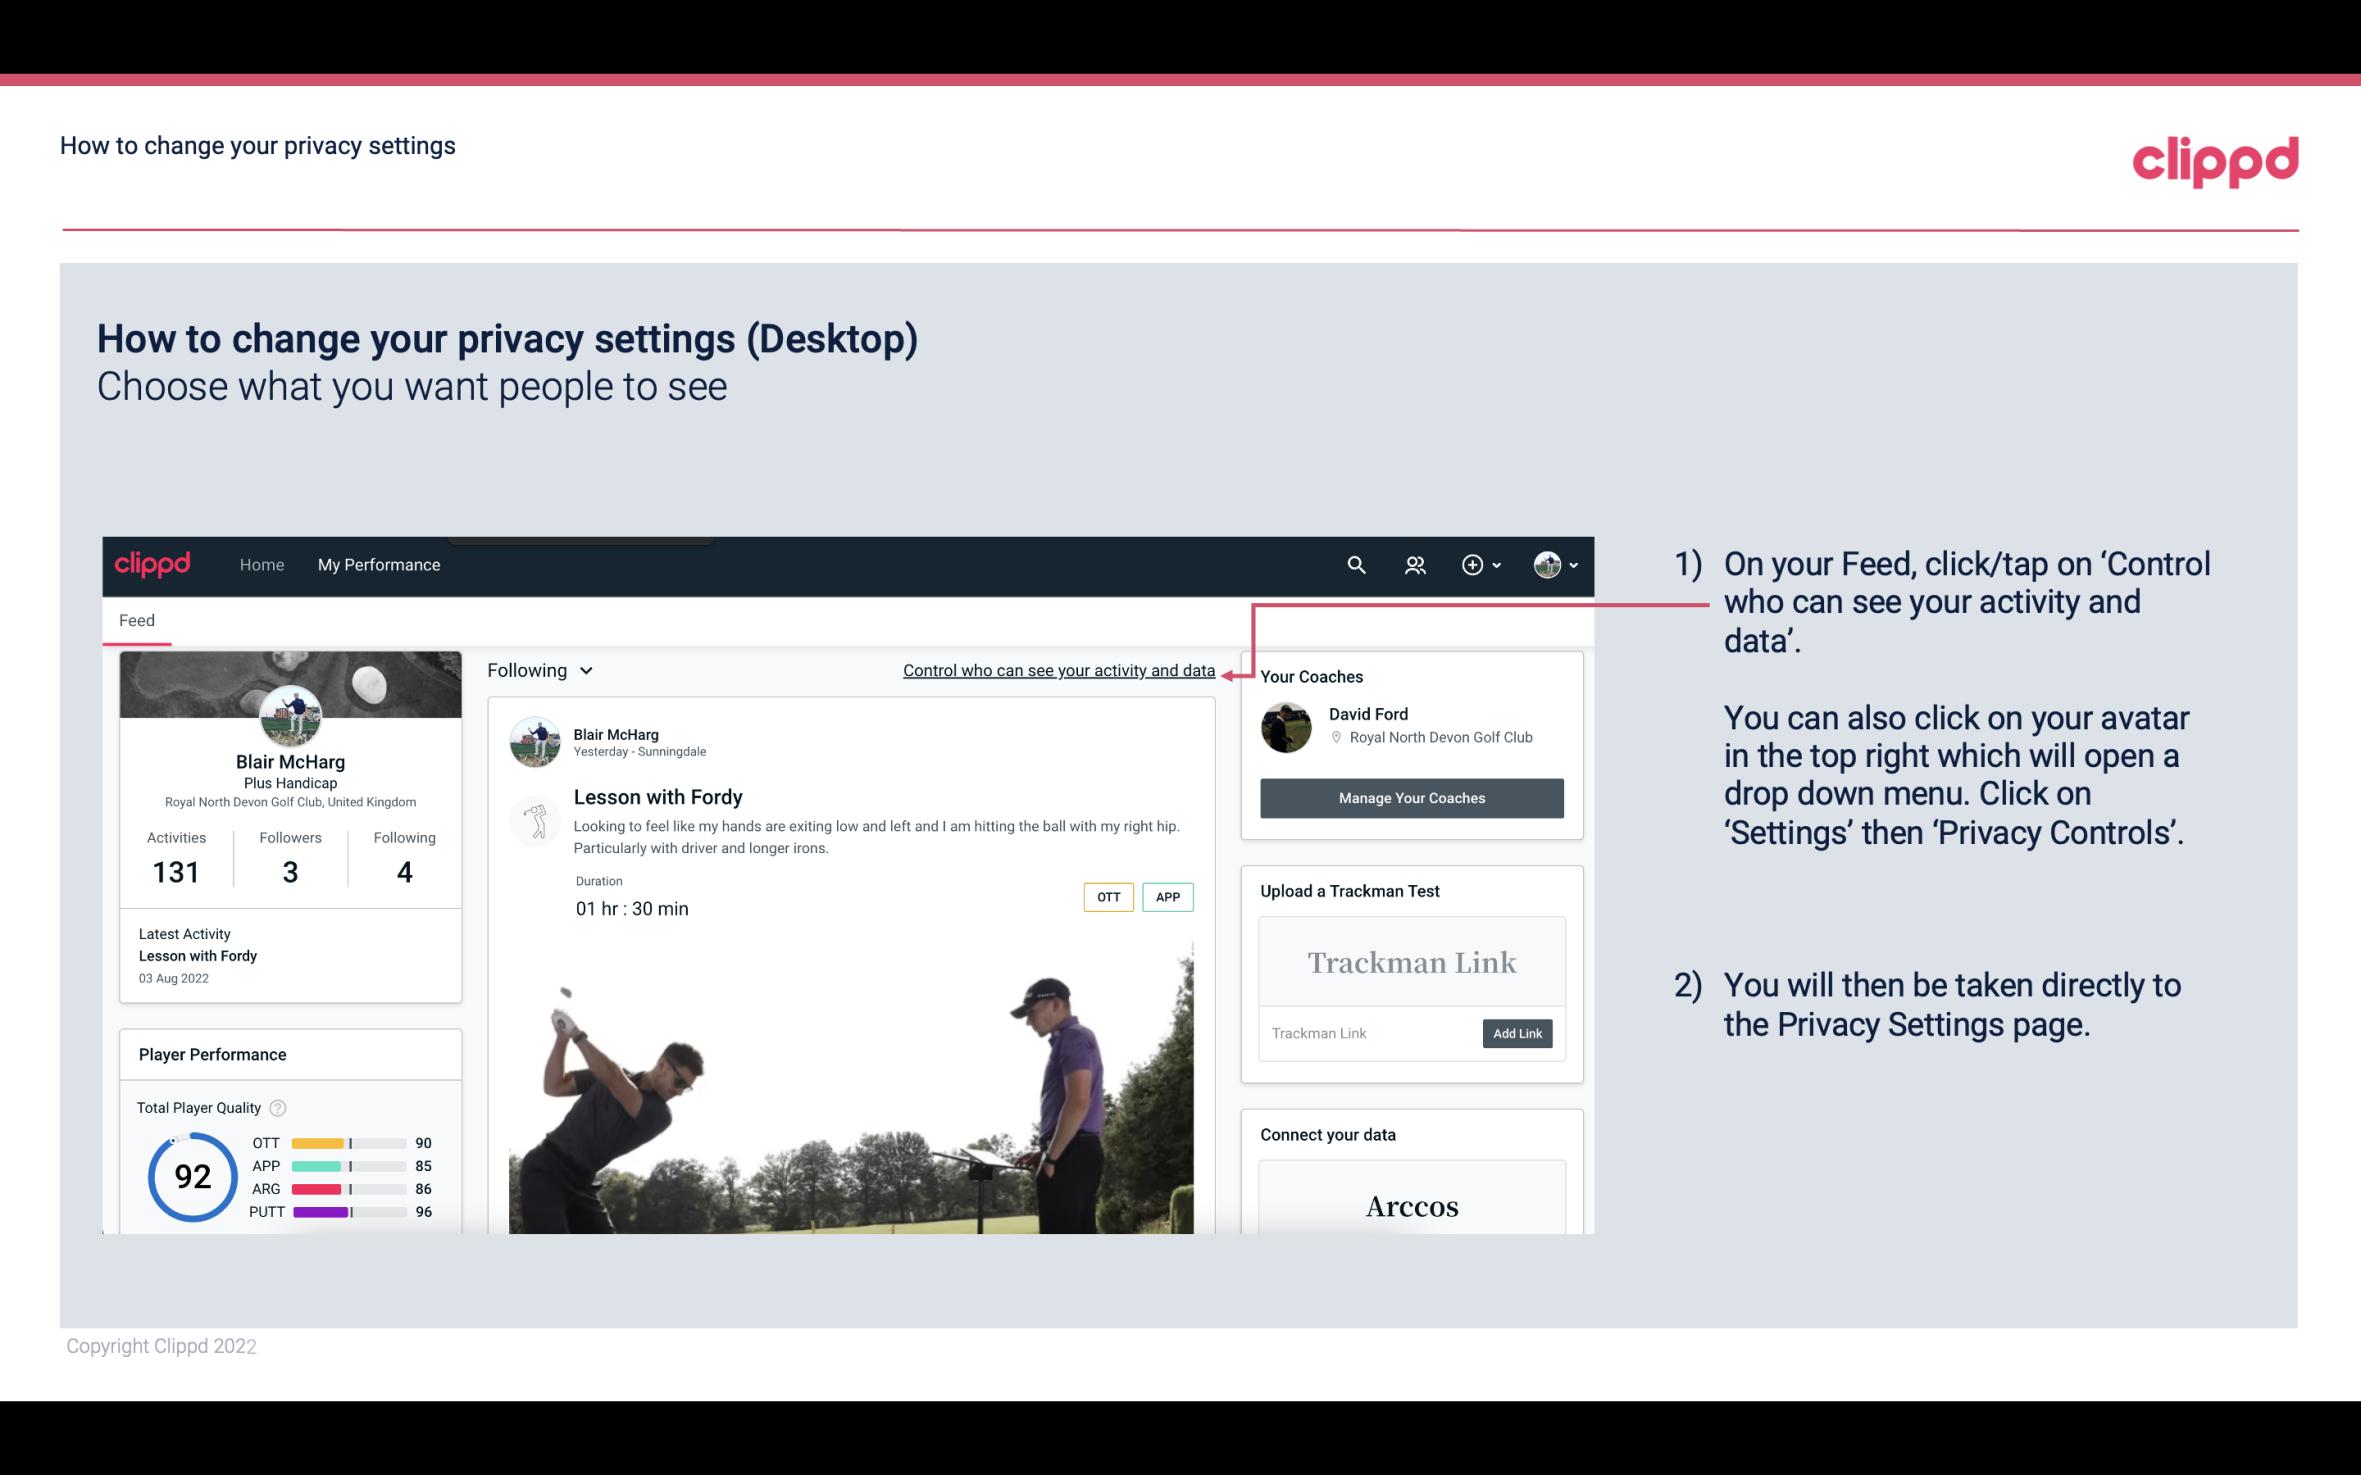Click the user avatar icon top right
Image resolution: width=2361 pixels, height=1475 pixels.
[x=1546, y=564]
